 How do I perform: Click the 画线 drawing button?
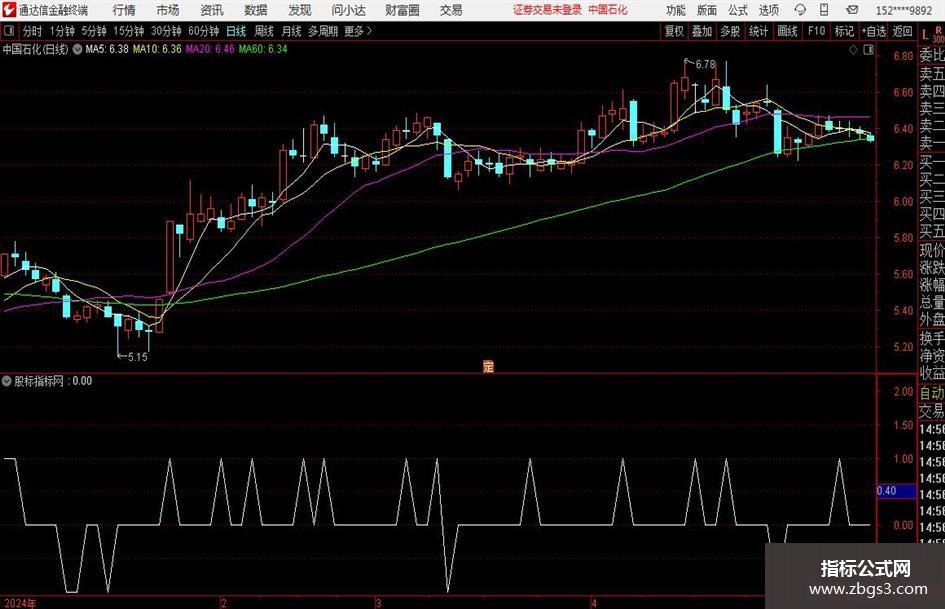(x=787, y=31)
